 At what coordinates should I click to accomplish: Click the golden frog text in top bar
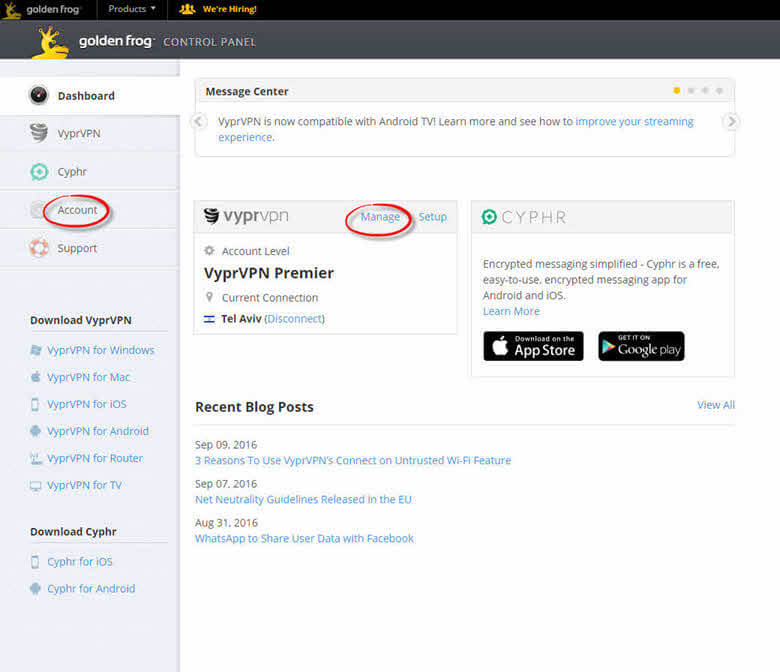53,9
